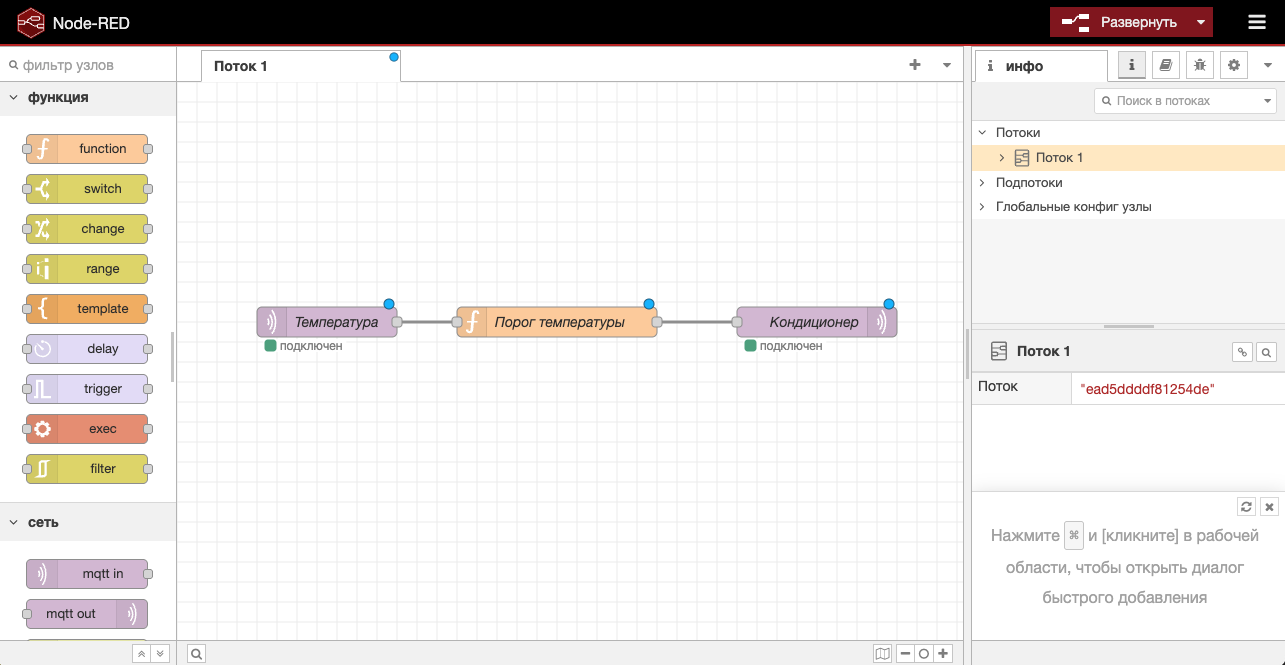Image resolution: width=1285 pixels, height=665 pixels.
Task: Click the info sidebar icon button
Action: (1131, 65)
